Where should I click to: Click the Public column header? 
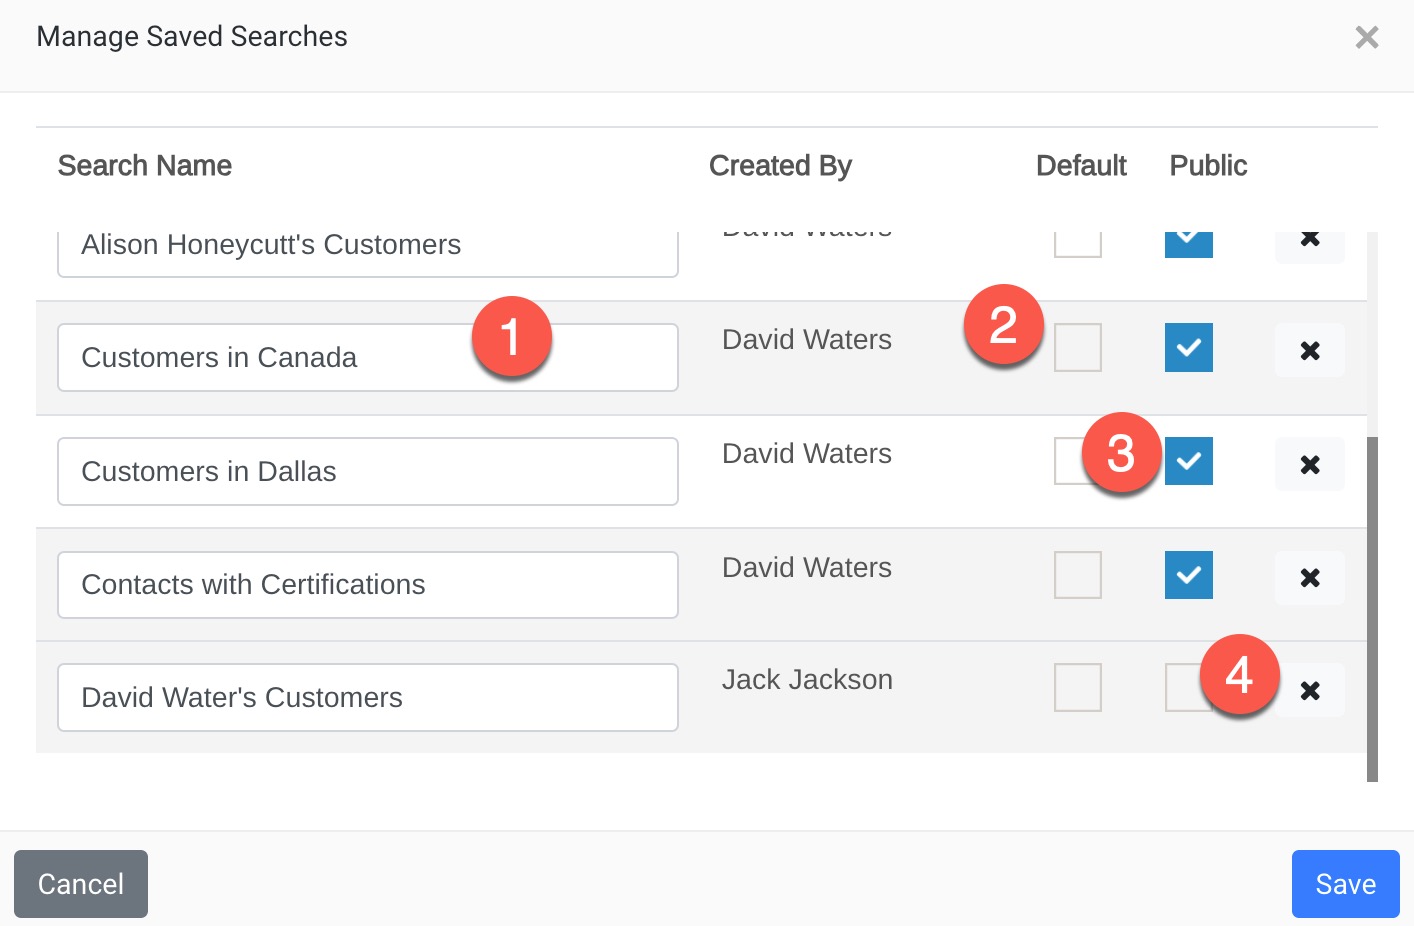click(1208, 165)
